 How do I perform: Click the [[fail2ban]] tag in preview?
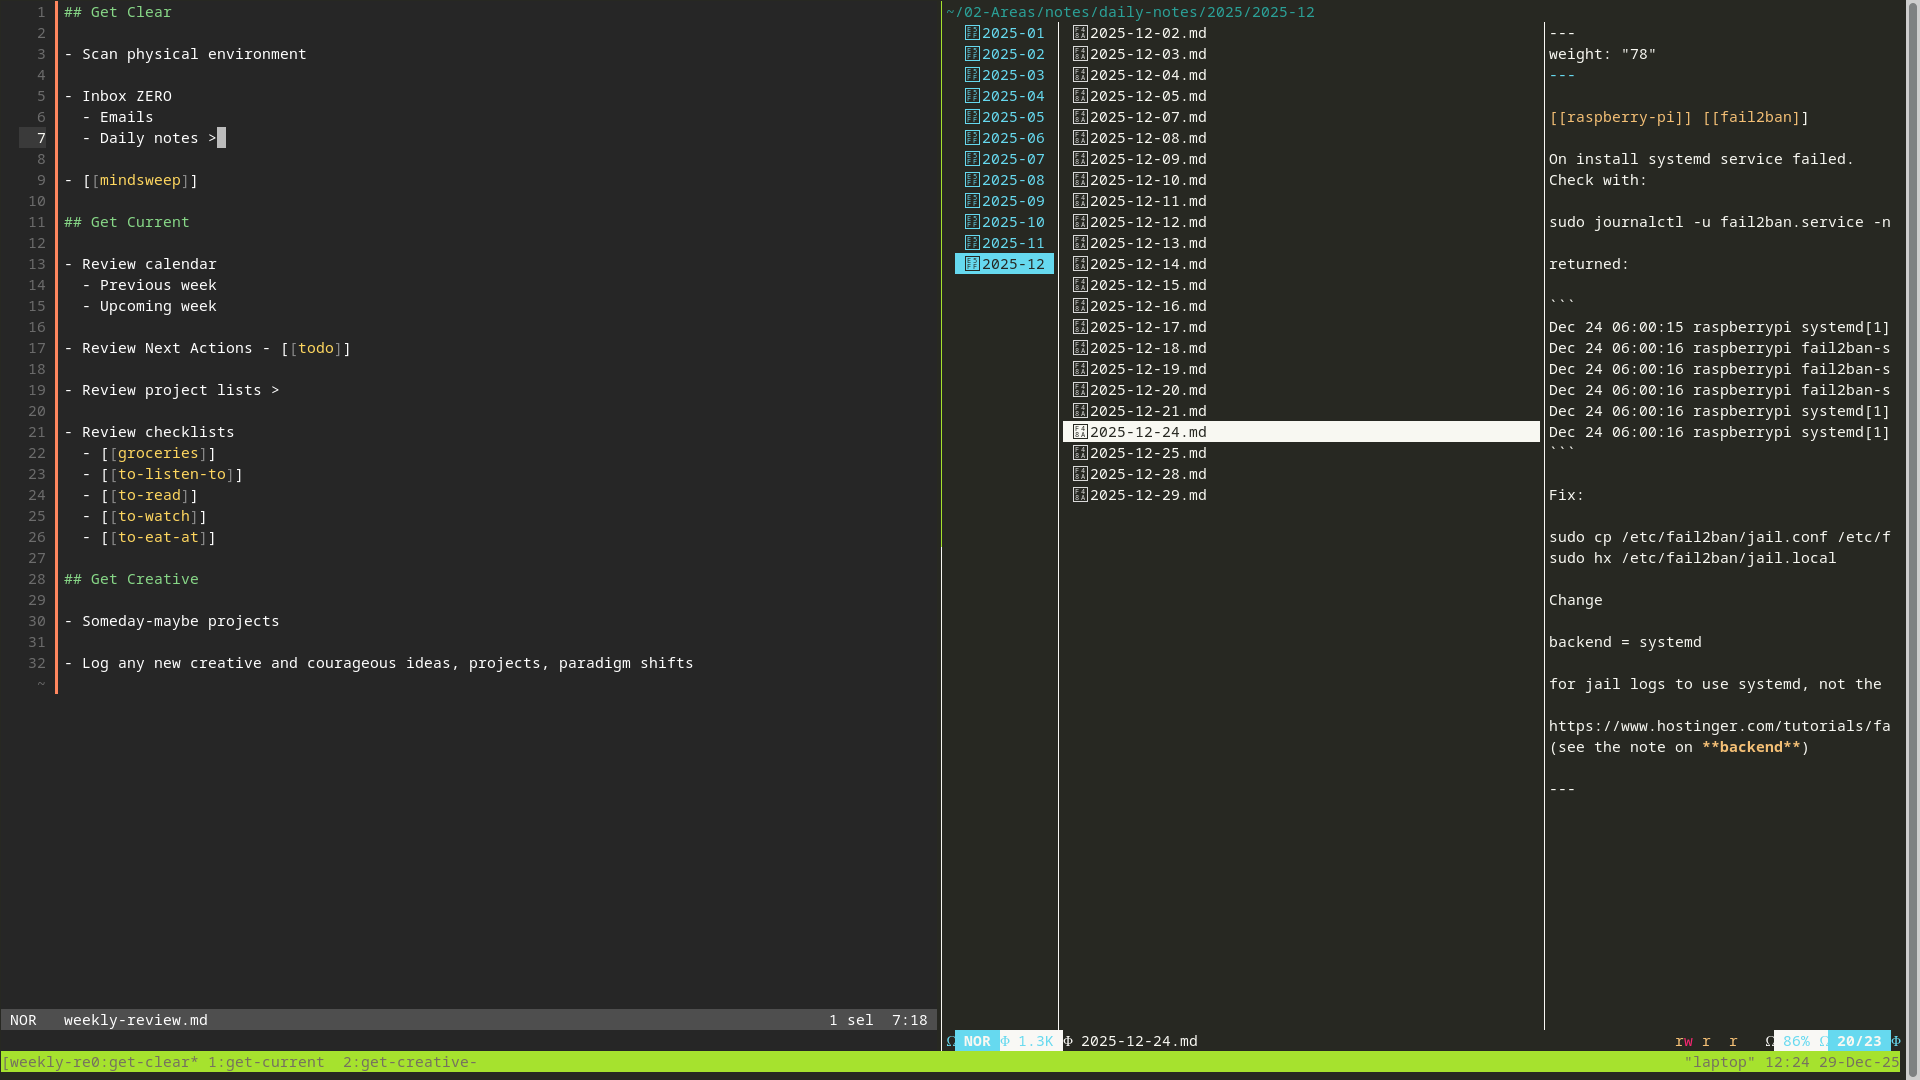pyautogui.click(x=1755, y=117)
